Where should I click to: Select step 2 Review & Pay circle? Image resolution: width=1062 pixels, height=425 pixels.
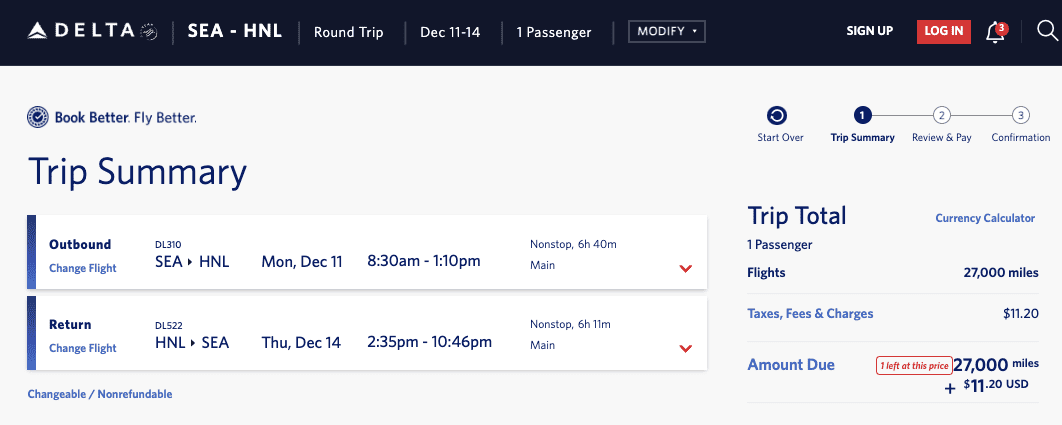coord(941,115)
